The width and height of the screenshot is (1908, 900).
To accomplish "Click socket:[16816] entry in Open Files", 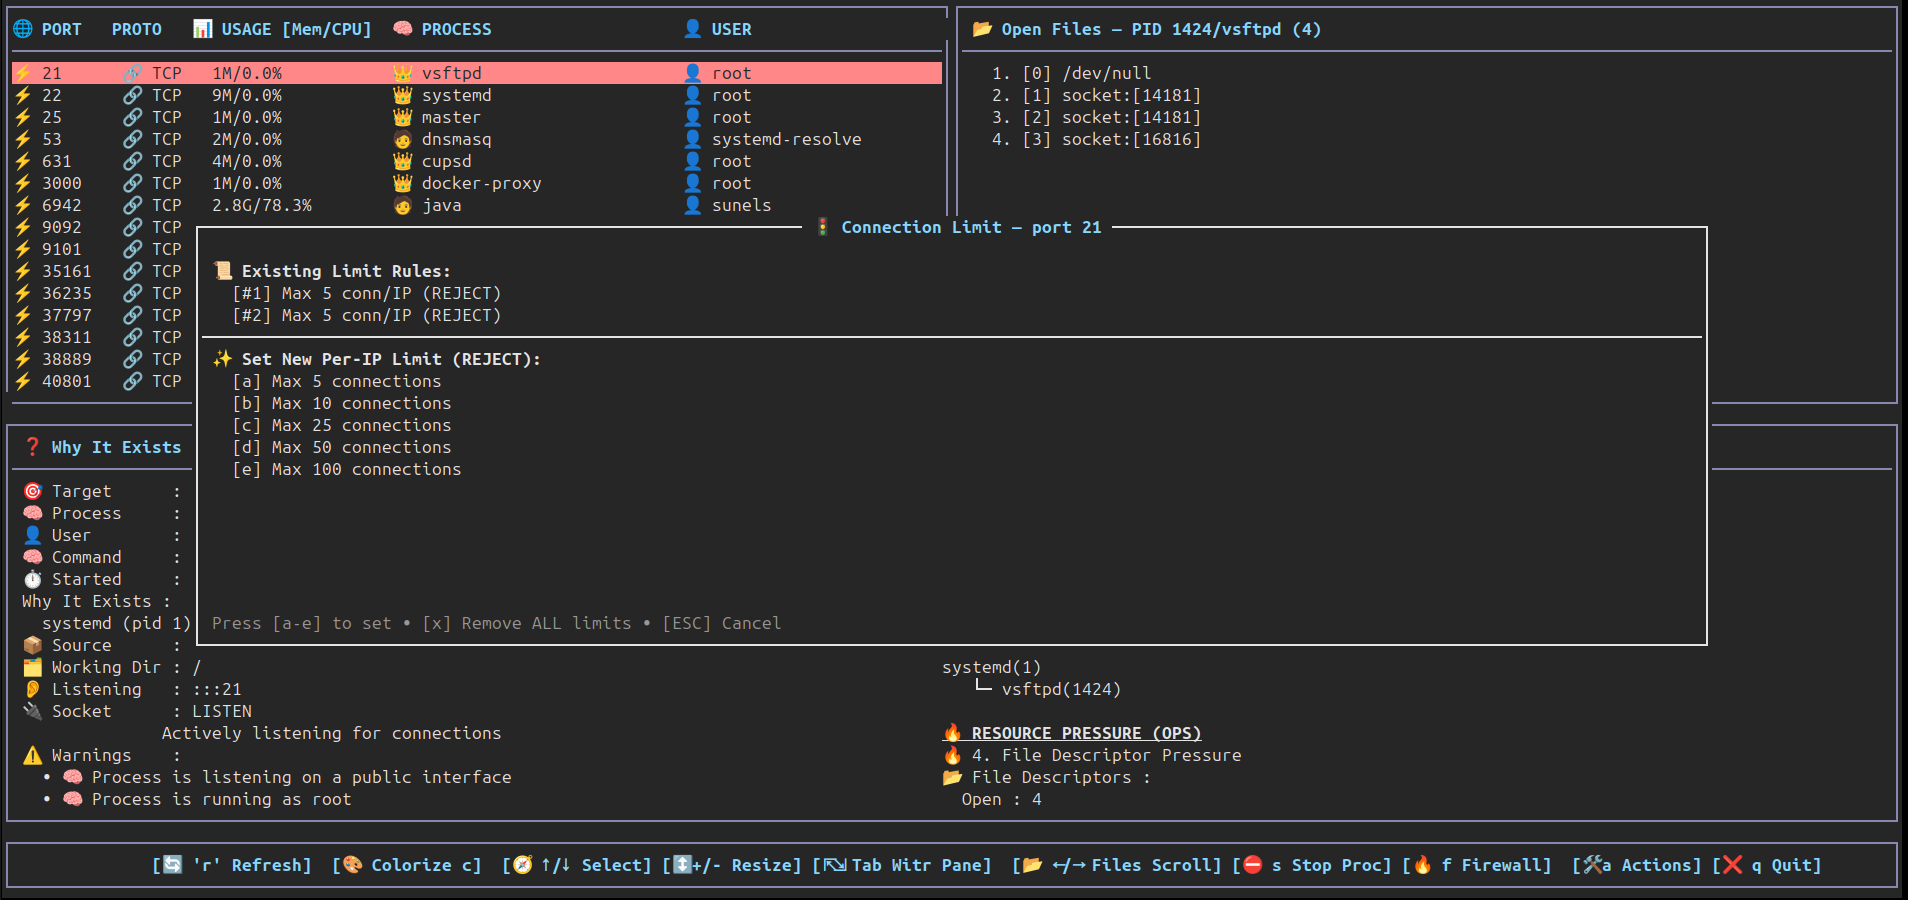I will [x=1130, y=139].
